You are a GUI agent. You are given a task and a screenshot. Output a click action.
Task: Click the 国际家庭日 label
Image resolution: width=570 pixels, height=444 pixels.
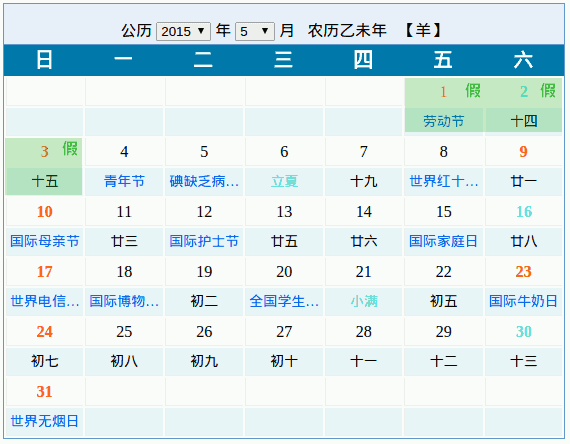point(443,241)
